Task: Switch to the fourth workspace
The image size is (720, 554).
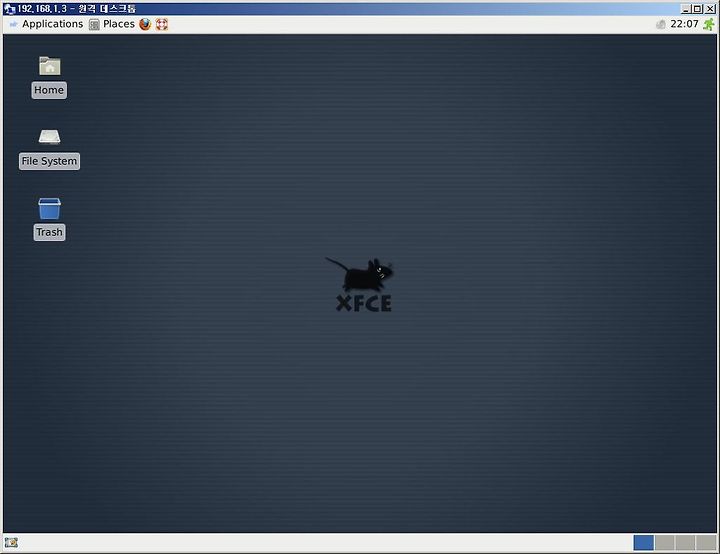Action: pyautogui.click(x=706, y=543)
